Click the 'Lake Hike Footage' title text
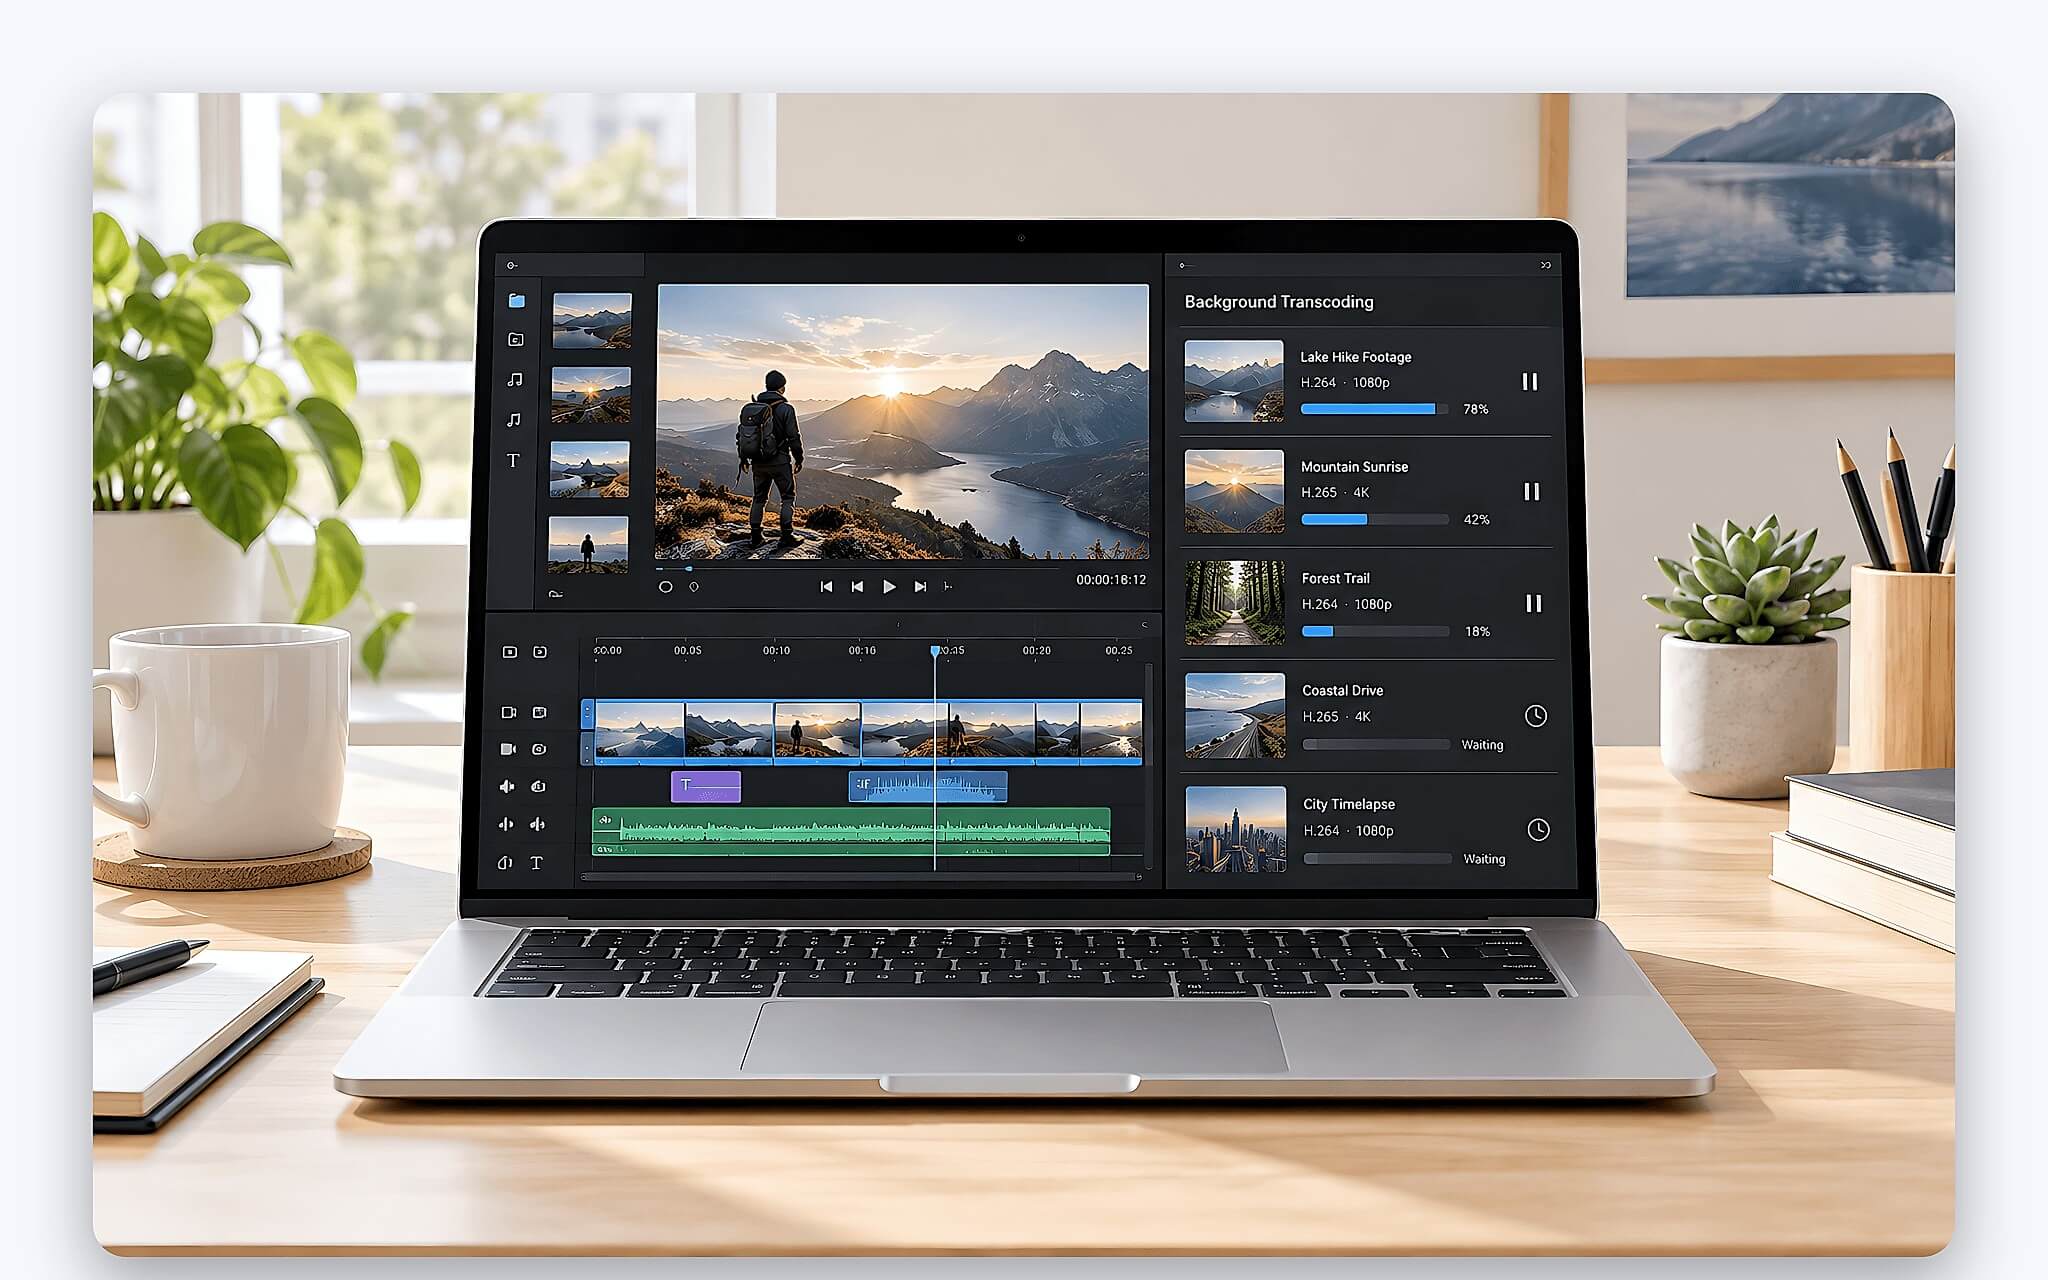This screenshot has height=1280, width=2048. point(1356,357)
